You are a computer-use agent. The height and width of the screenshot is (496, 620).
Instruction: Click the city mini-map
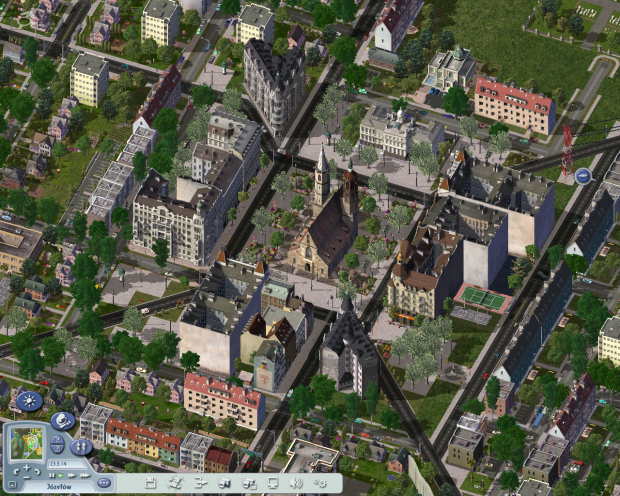(26, 443)
